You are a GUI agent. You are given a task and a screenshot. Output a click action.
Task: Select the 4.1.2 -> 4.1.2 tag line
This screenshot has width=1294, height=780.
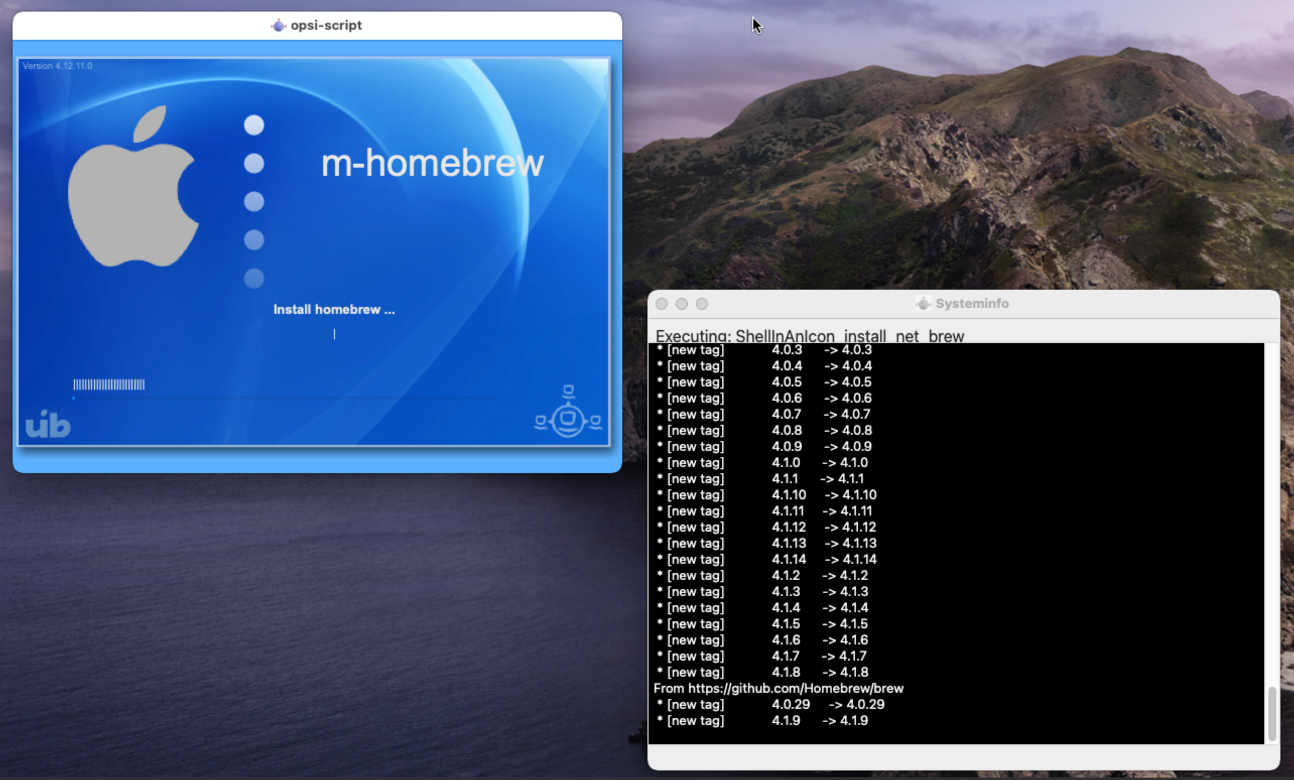pos(763,575)
